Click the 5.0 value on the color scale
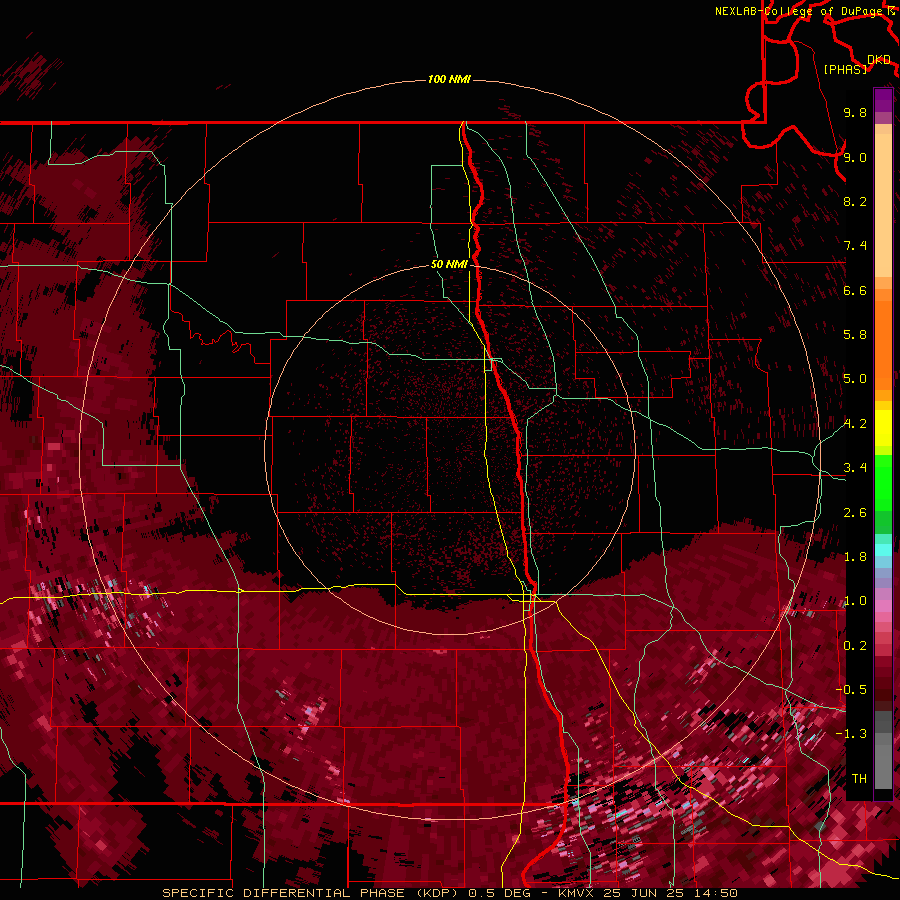The image size is (900, 900). pyautogui.click(x=855, y=379)
